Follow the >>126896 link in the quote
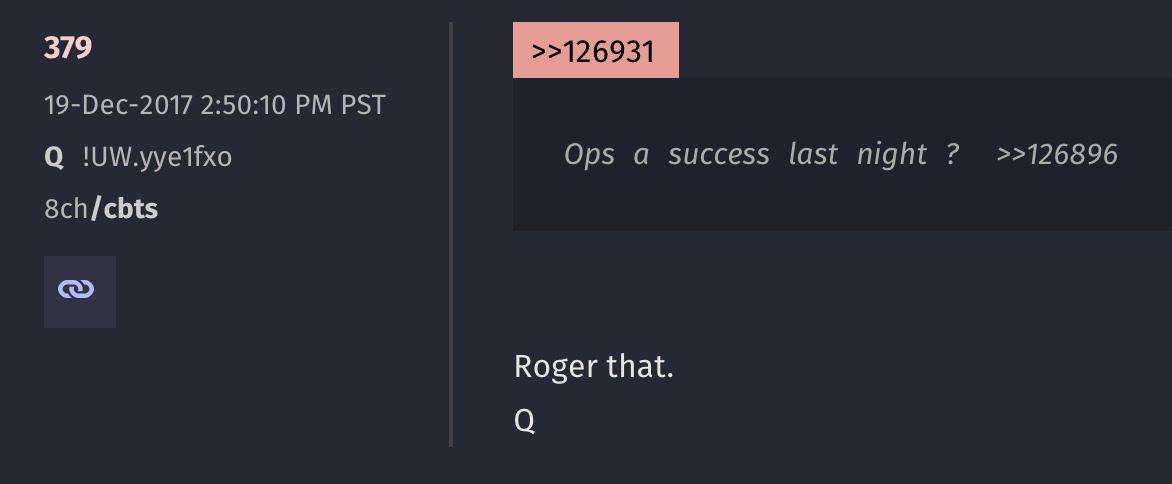 1056,154
